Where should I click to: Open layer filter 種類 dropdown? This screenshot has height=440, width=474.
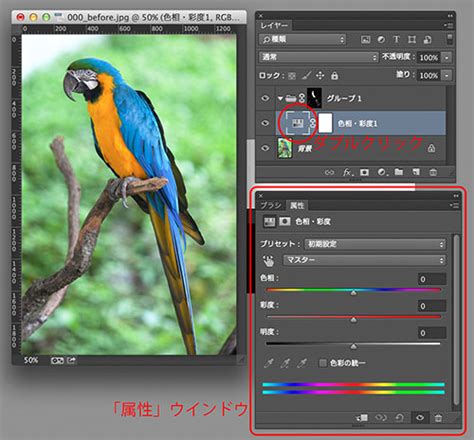click(303, 40)
